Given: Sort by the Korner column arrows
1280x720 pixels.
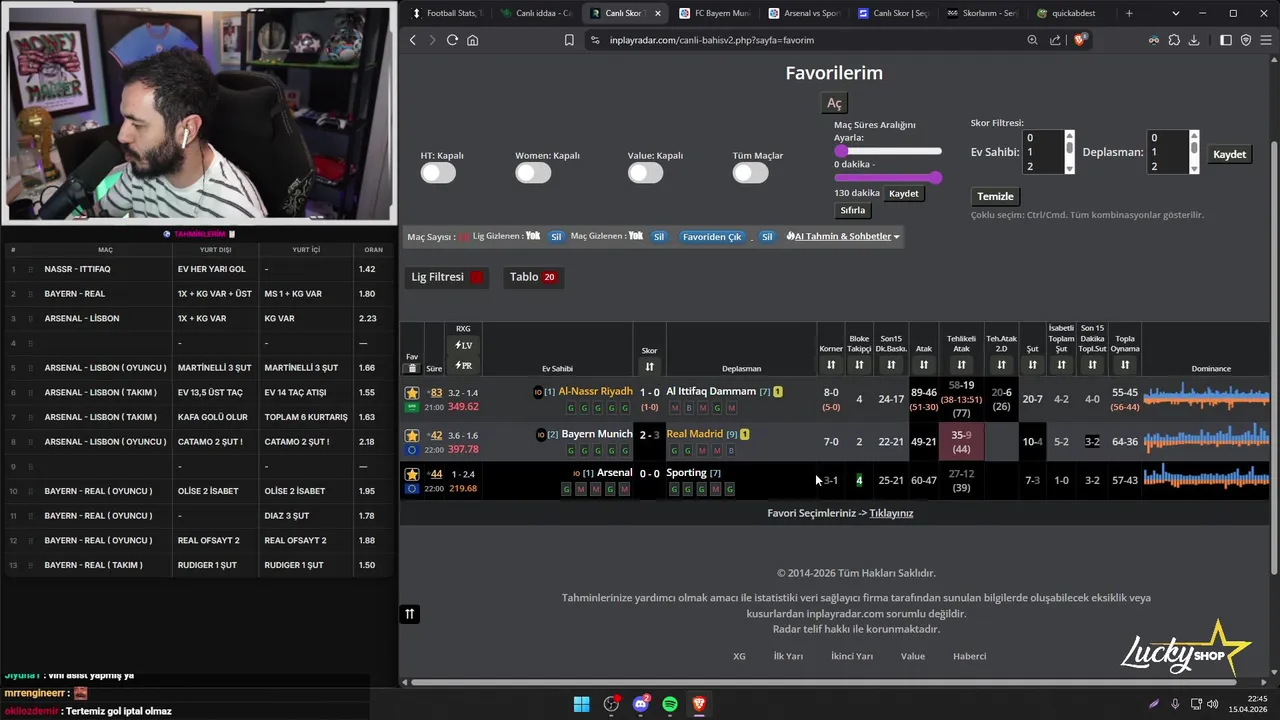Looking at the screenshot, I should coord(831,365).
